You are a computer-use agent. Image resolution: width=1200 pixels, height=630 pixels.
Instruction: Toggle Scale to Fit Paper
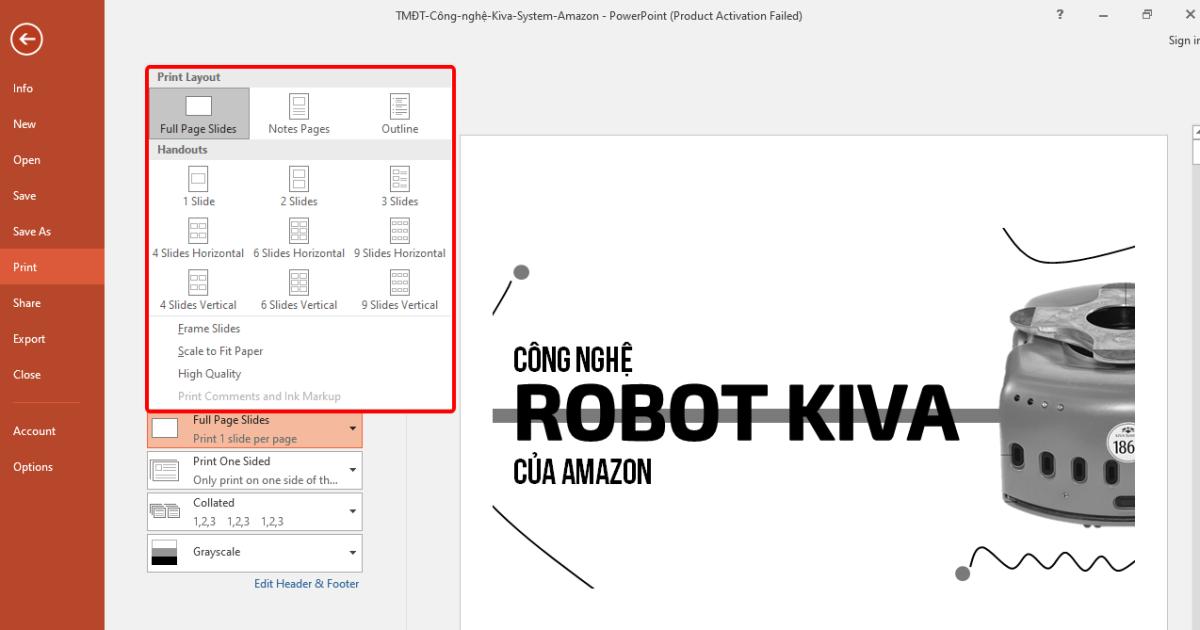220,351
